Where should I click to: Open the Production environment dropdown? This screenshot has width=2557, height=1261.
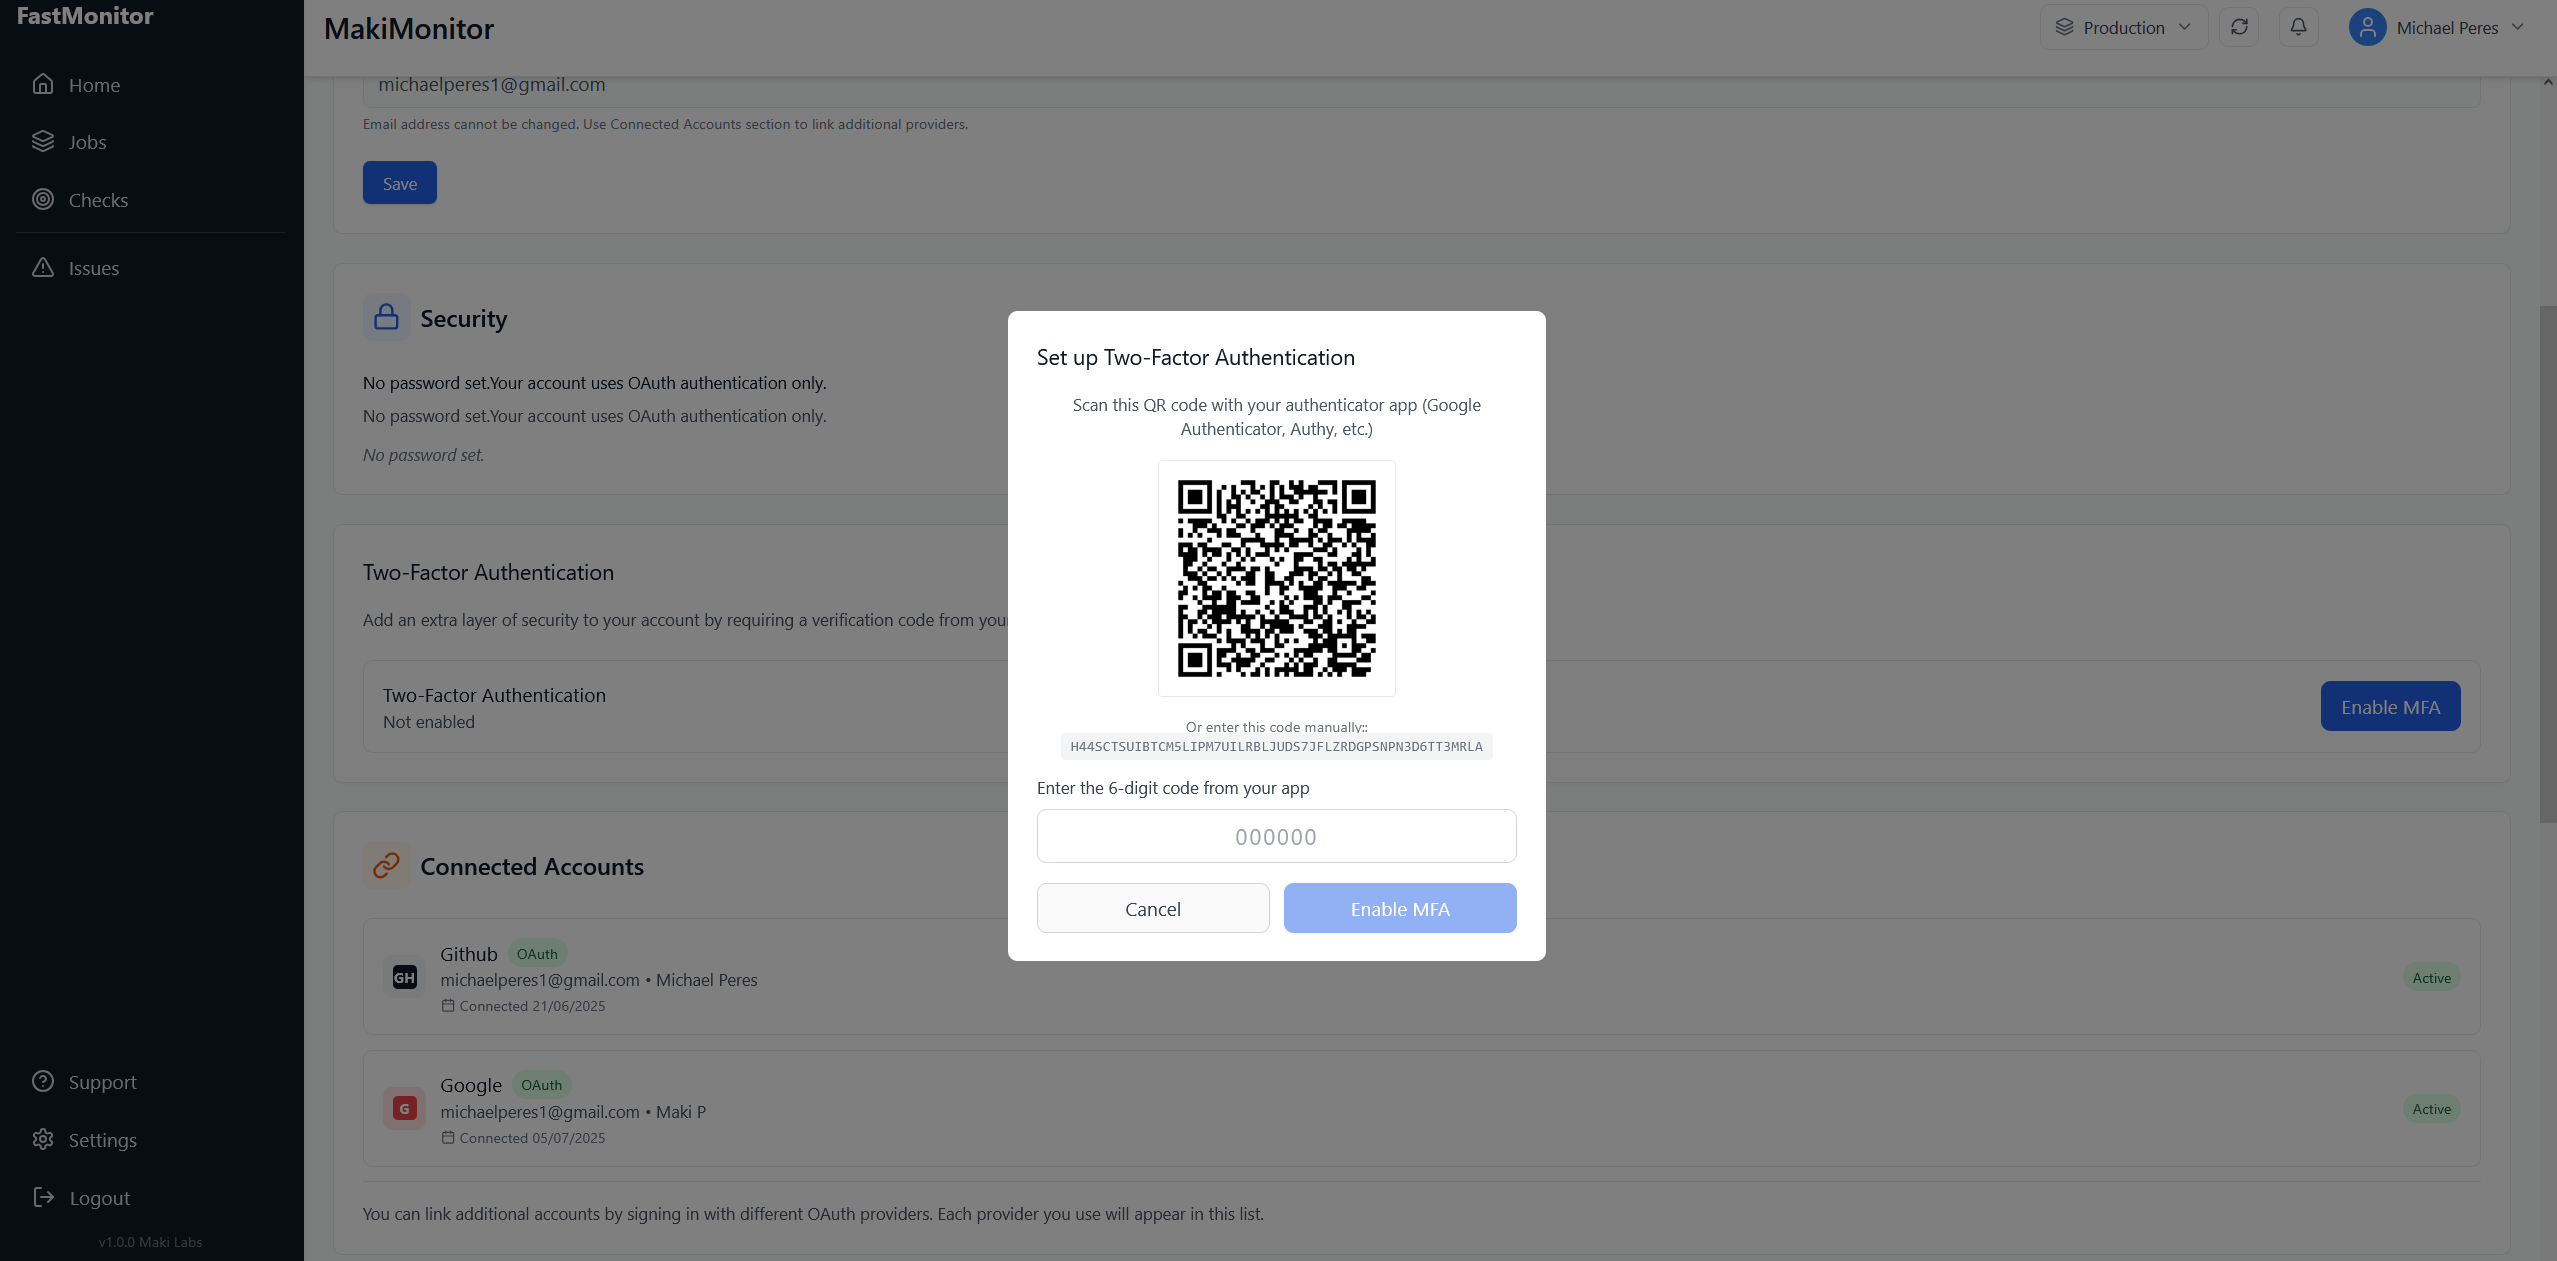point(2123,27)
